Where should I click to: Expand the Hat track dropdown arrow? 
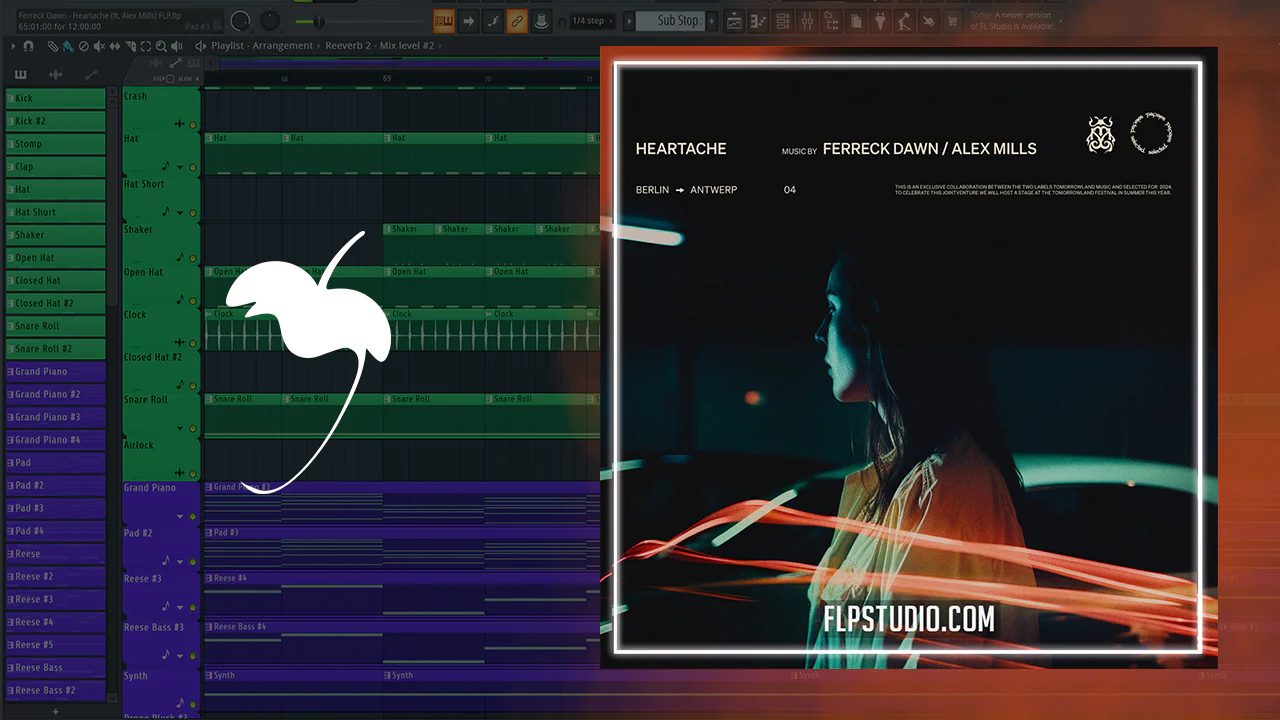(x=181, y=167)
